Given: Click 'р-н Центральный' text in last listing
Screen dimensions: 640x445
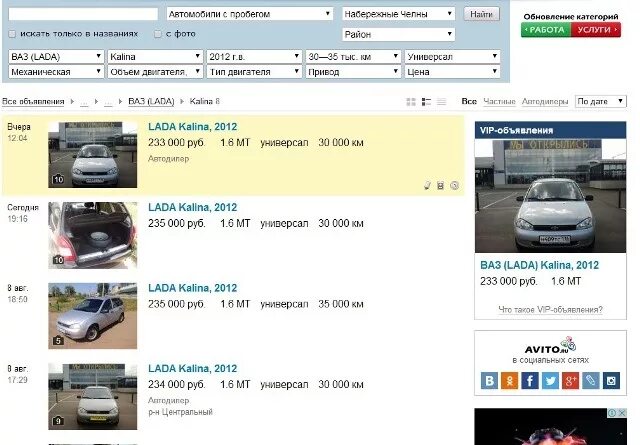Looking at the screenshot, I should 180,412.
